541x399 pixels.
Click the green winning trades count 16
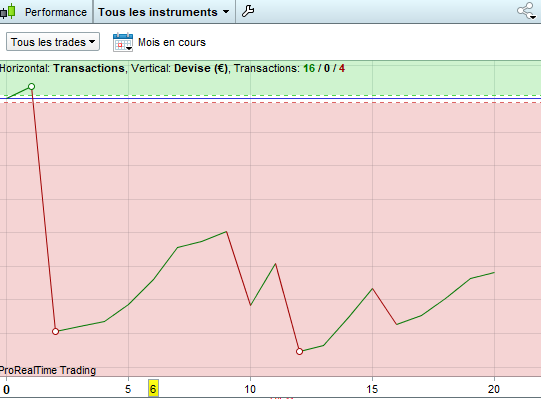tap(309, 68)
